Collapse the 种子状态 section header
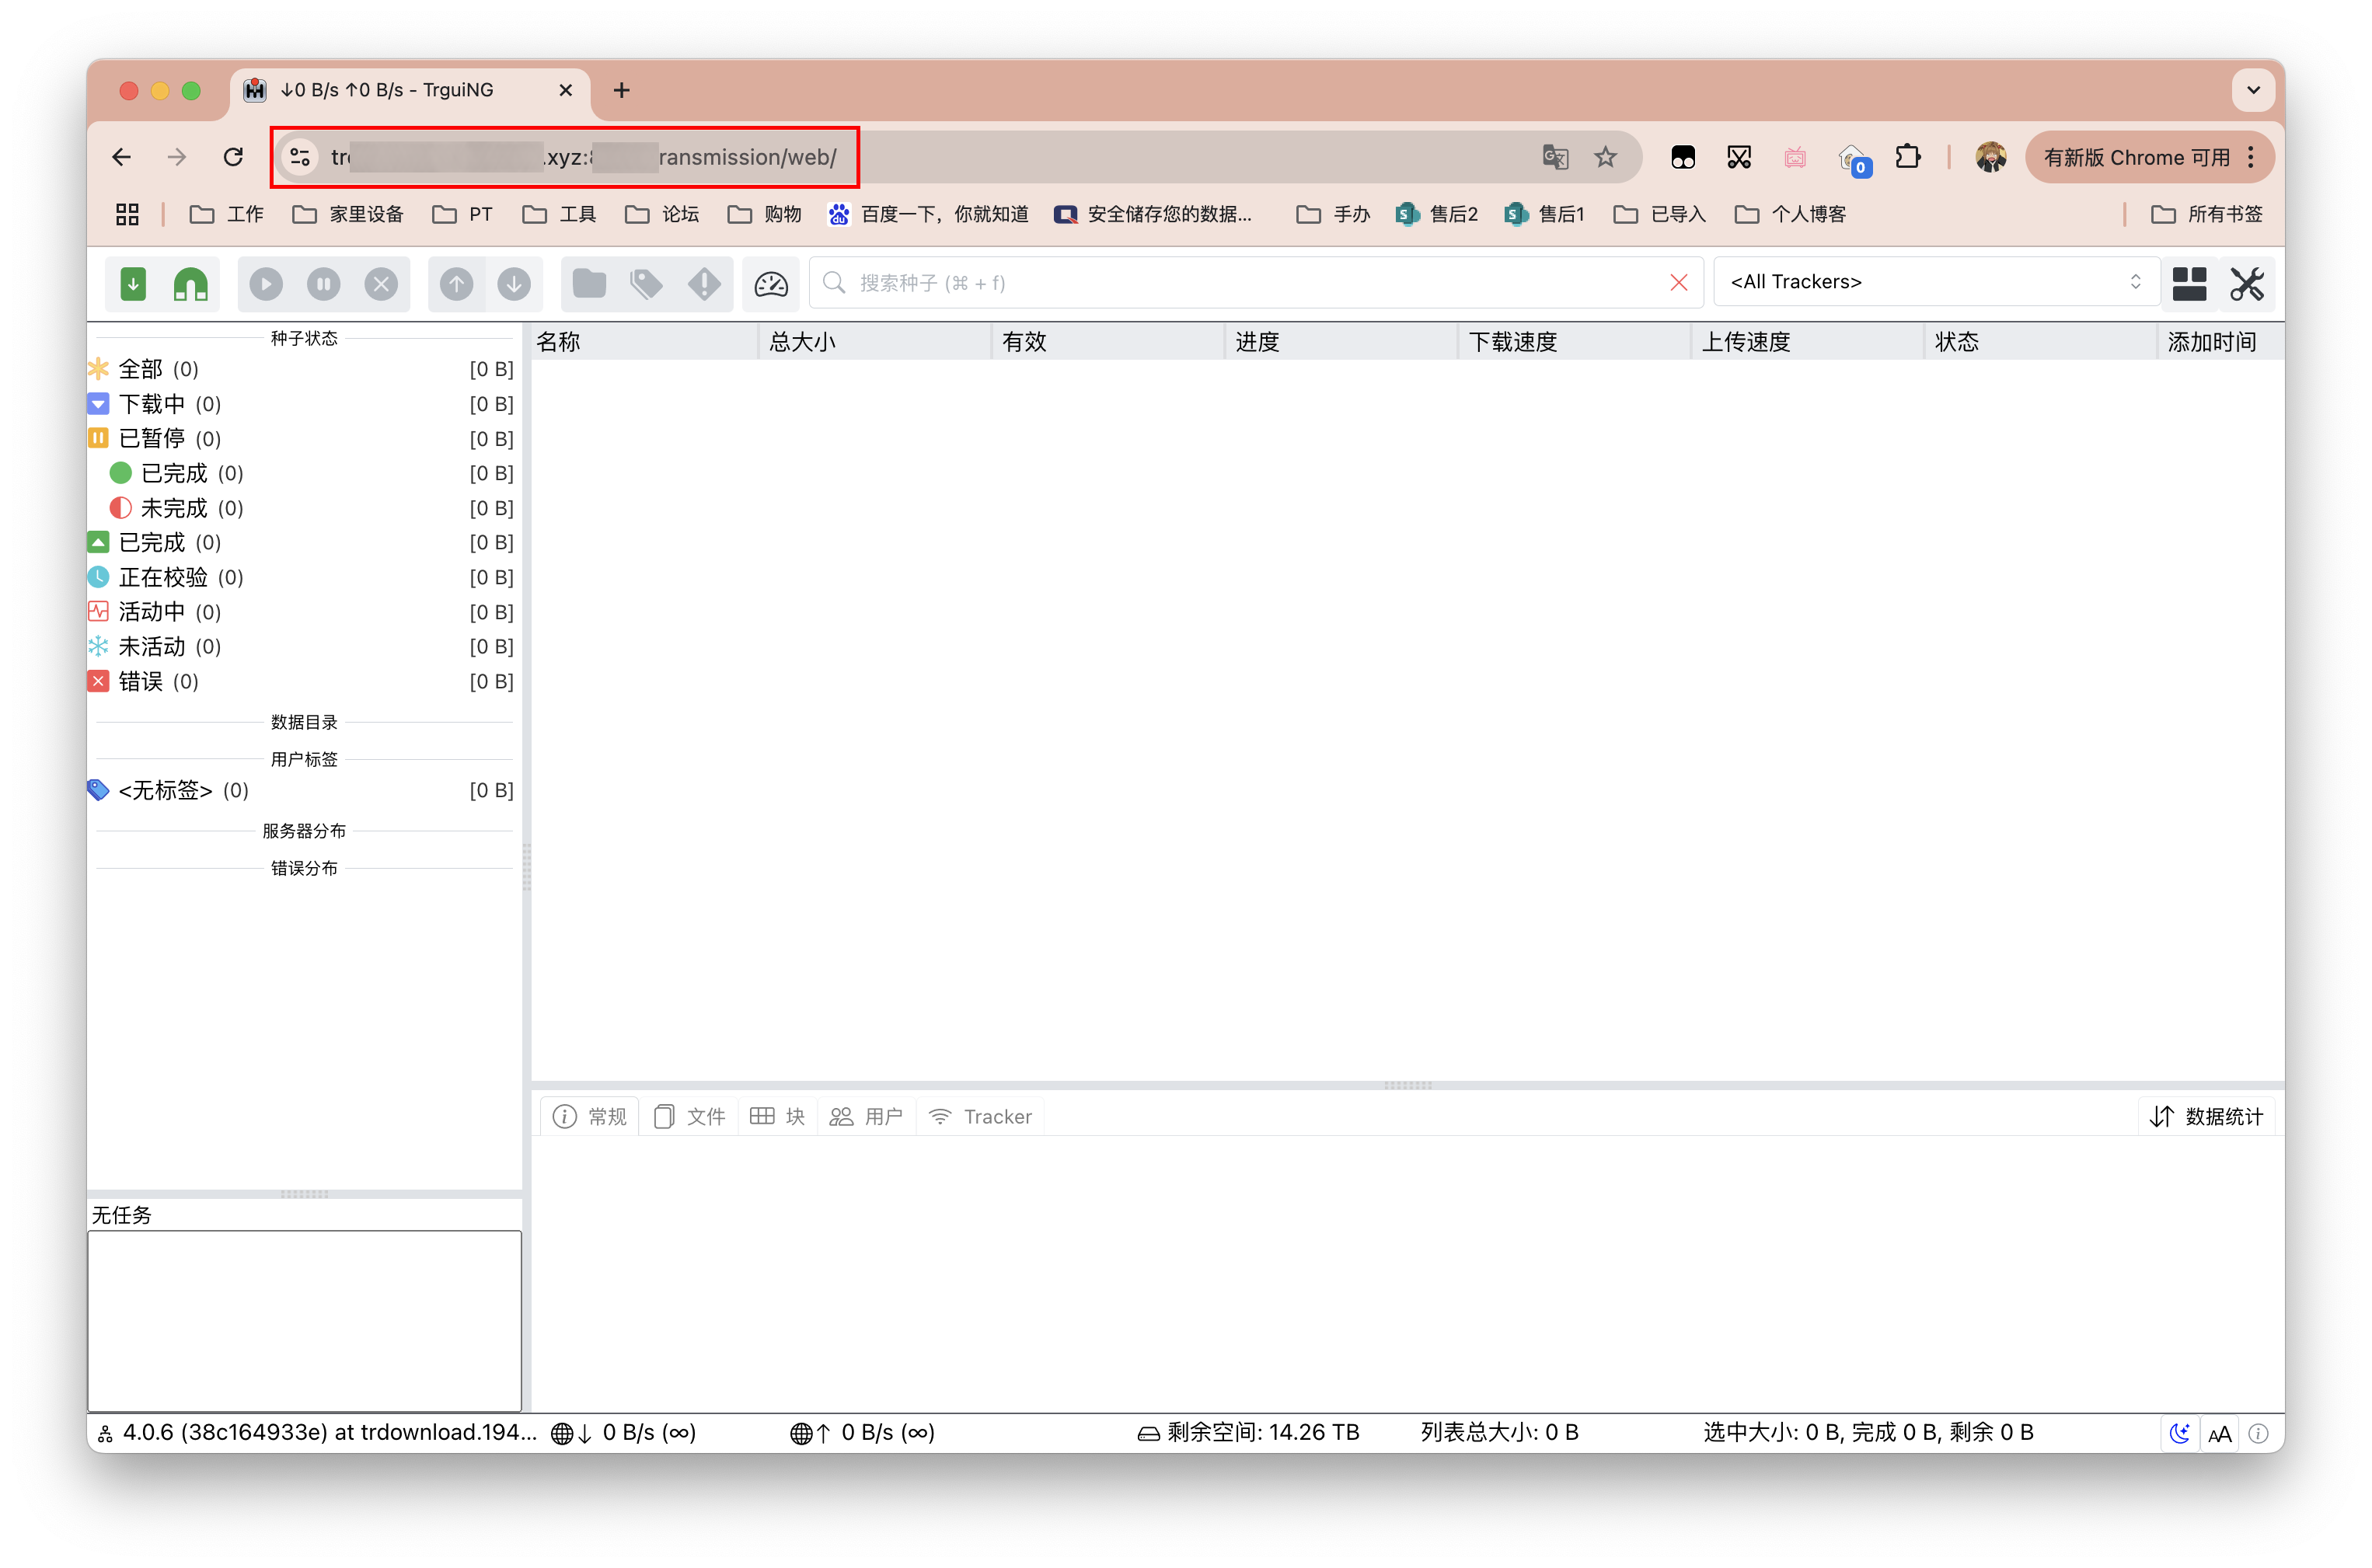 pyautogui.click(x=304, y=338)
